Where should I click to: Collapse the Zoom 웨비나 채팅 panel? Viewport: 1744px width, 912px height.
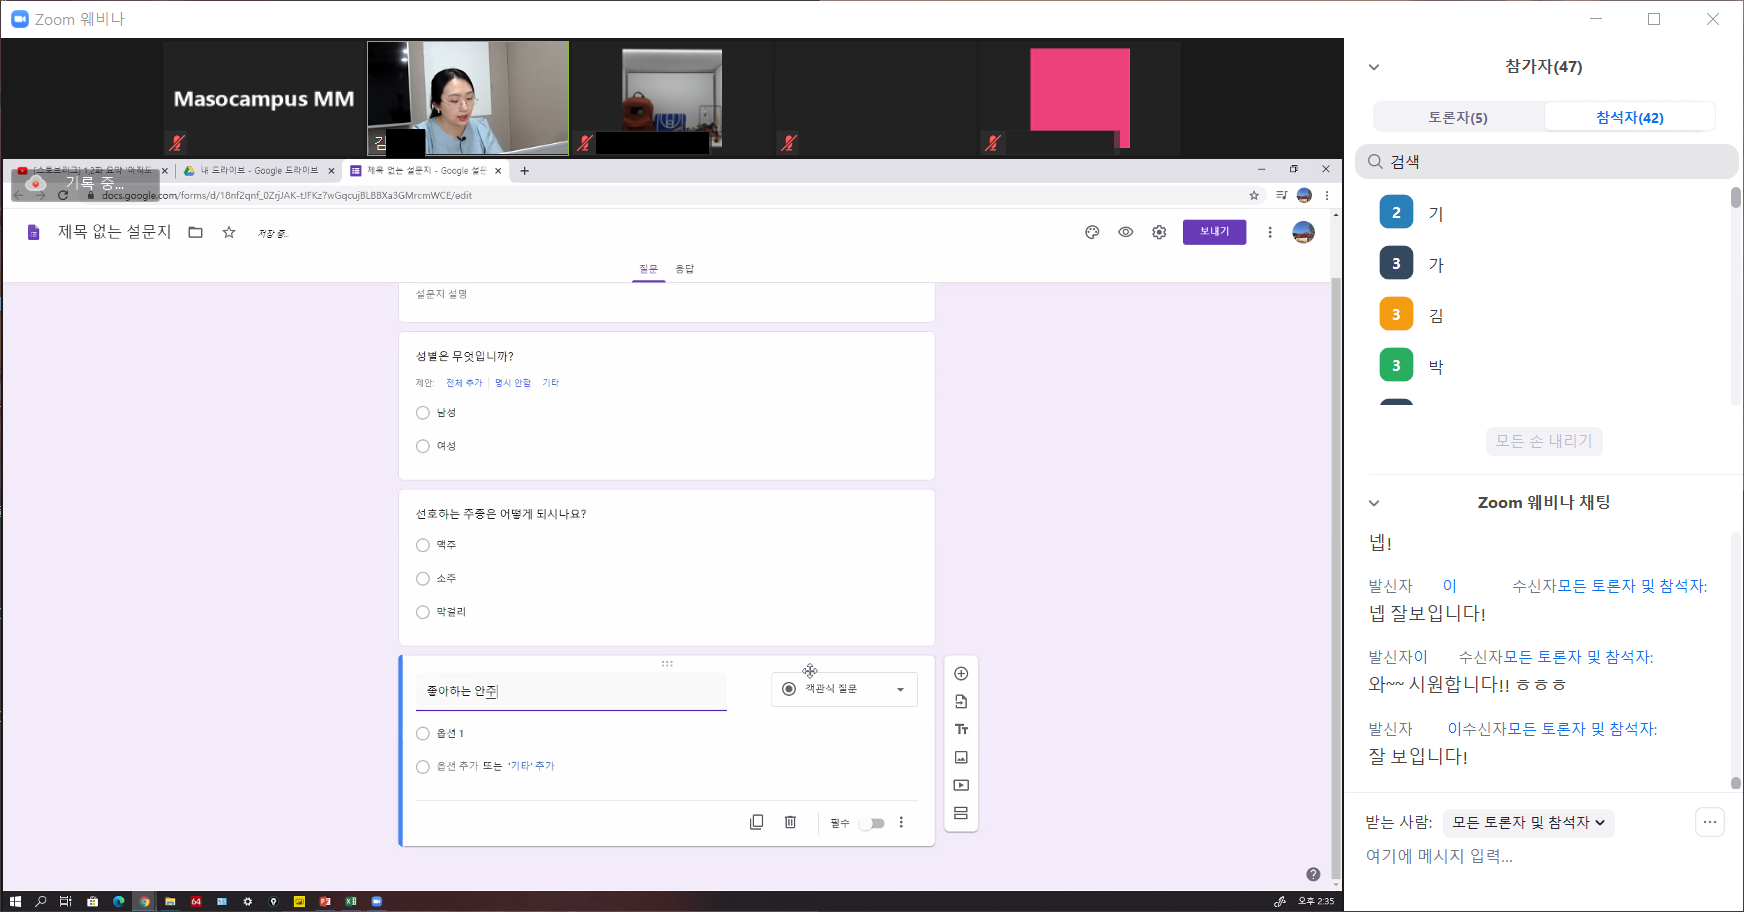(1374, 503)
